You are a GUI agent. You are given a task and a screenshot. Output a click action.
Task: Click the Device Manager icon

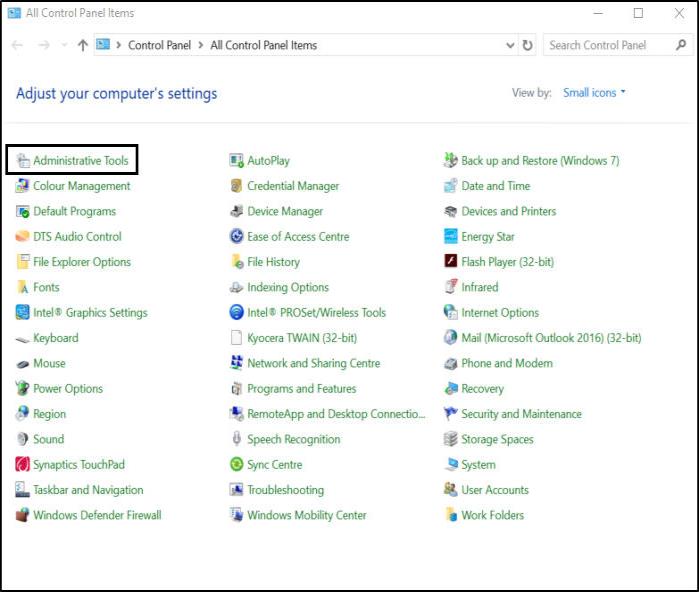click(x=237, y=212)
